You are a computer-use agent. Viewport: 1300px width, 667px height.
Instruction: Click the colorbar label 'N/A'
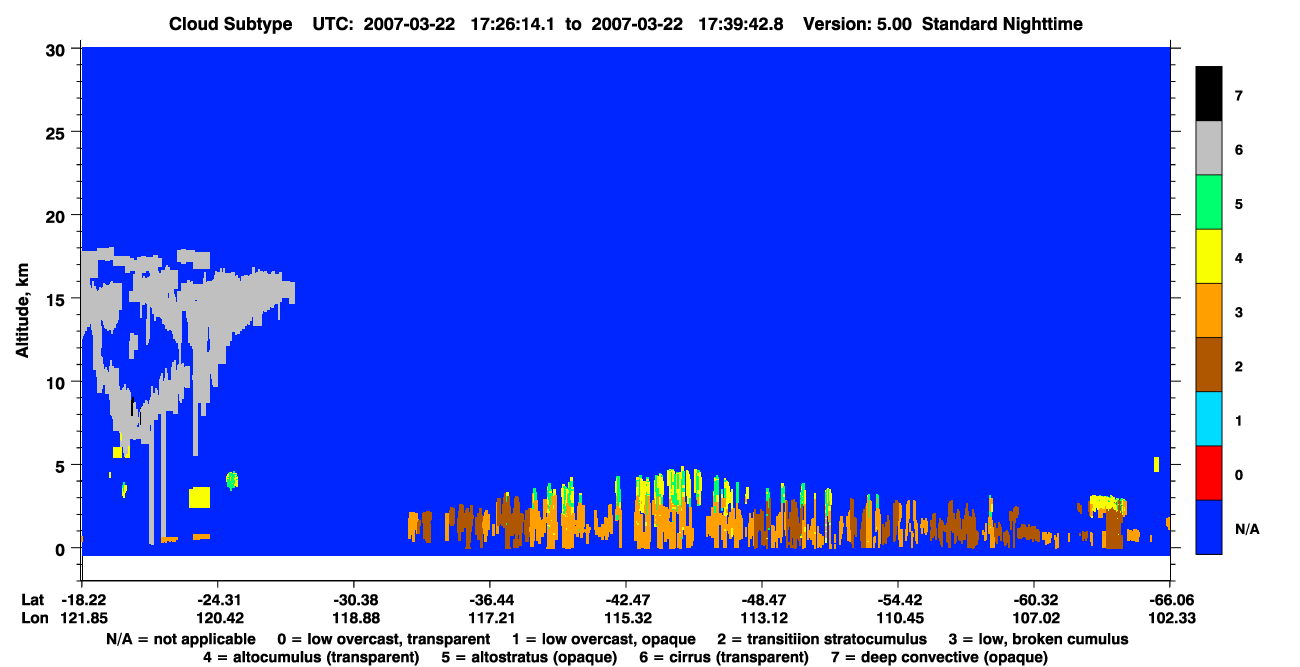click(1248, 528)
